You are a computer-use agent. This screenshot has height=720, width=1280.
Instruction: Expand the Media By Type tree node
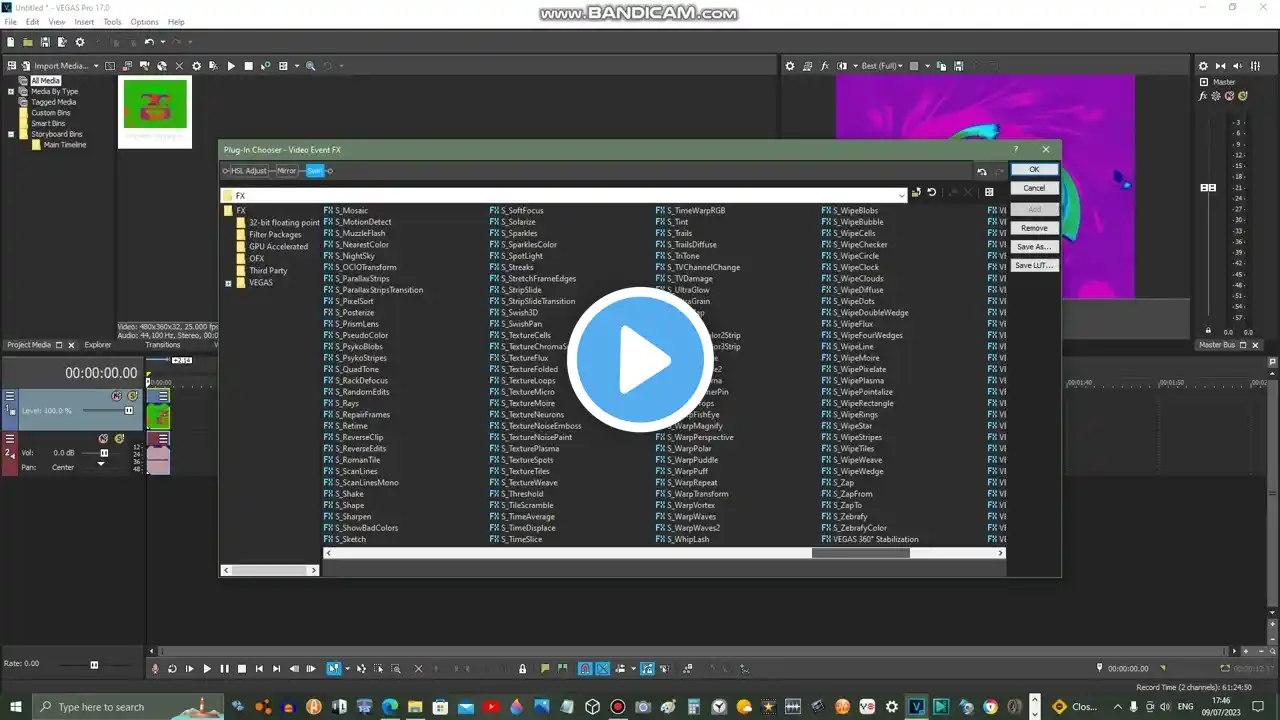point(11,91)
